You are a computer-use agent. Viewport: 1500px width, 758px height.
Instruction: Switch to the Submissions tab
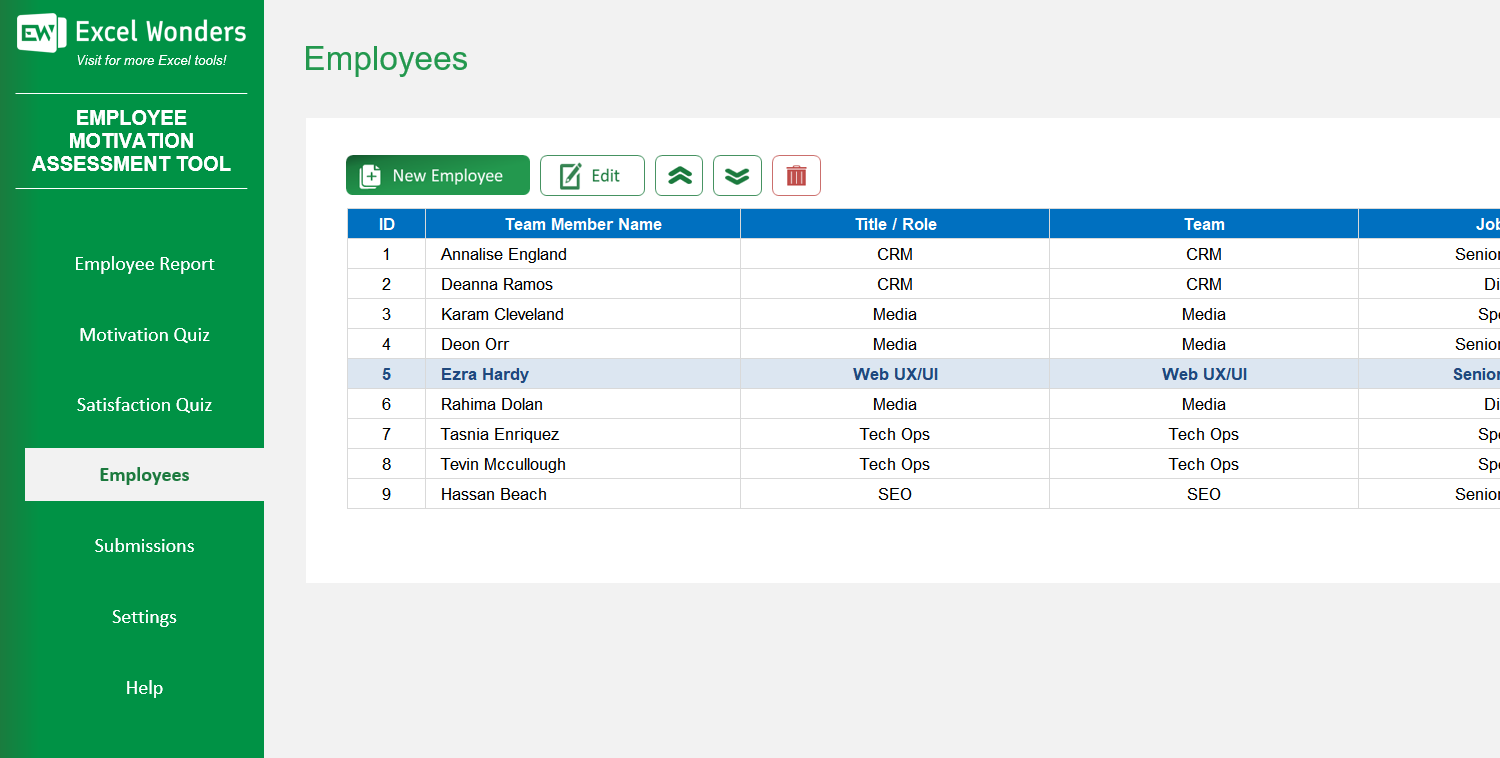[144, 545]
